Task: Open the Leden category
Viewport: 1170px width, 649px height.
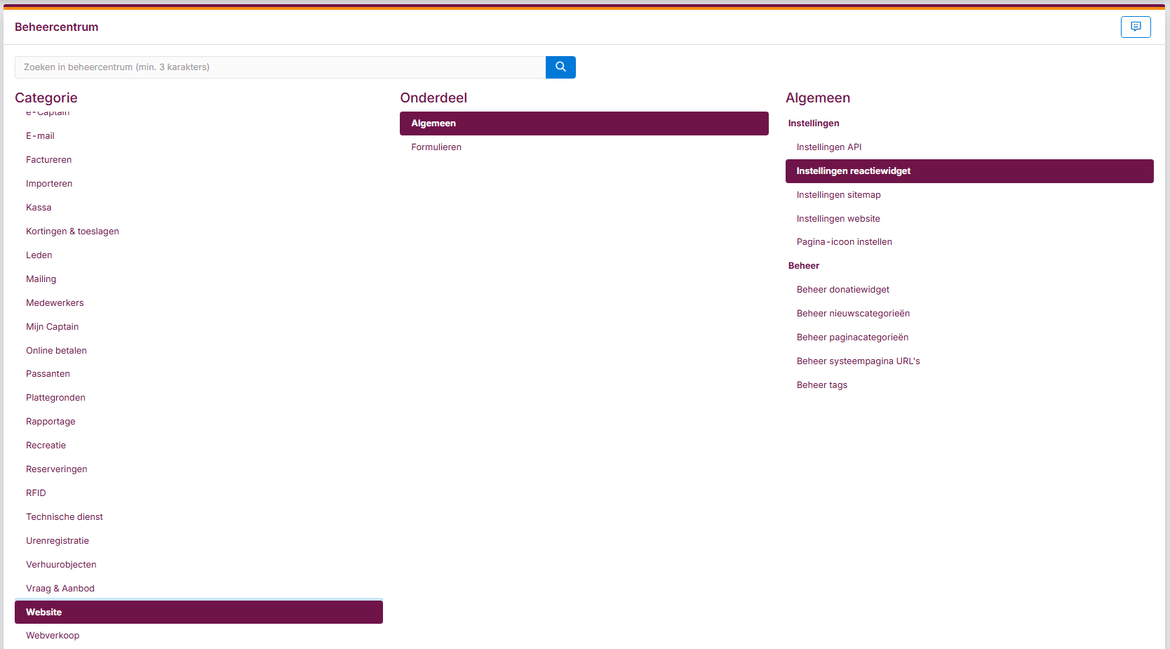Action: click(x=38, y=254)
